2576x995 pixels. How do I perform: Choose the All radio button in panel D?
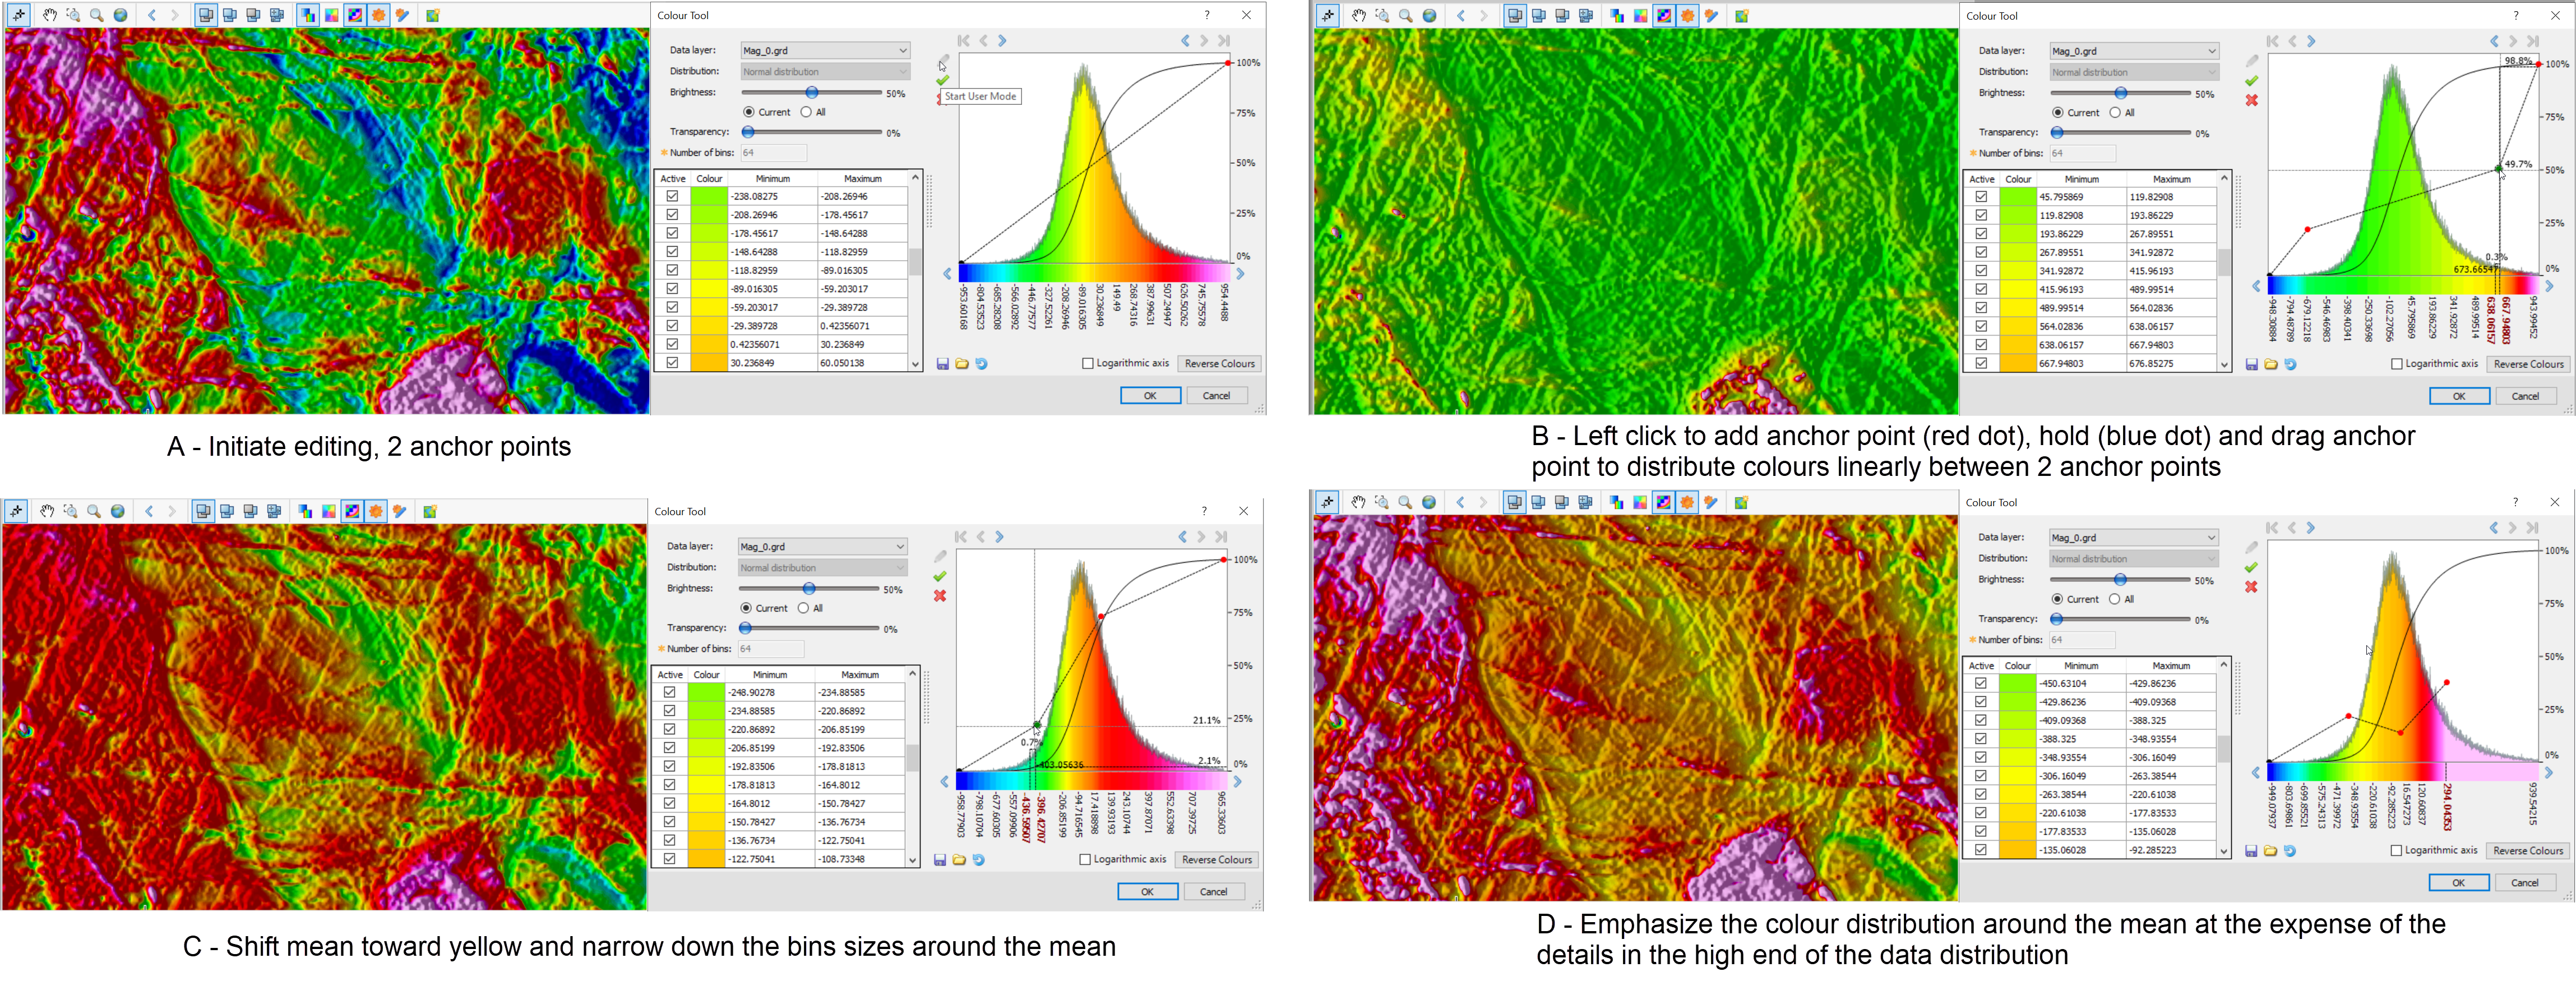click(x=2114, y=599)
